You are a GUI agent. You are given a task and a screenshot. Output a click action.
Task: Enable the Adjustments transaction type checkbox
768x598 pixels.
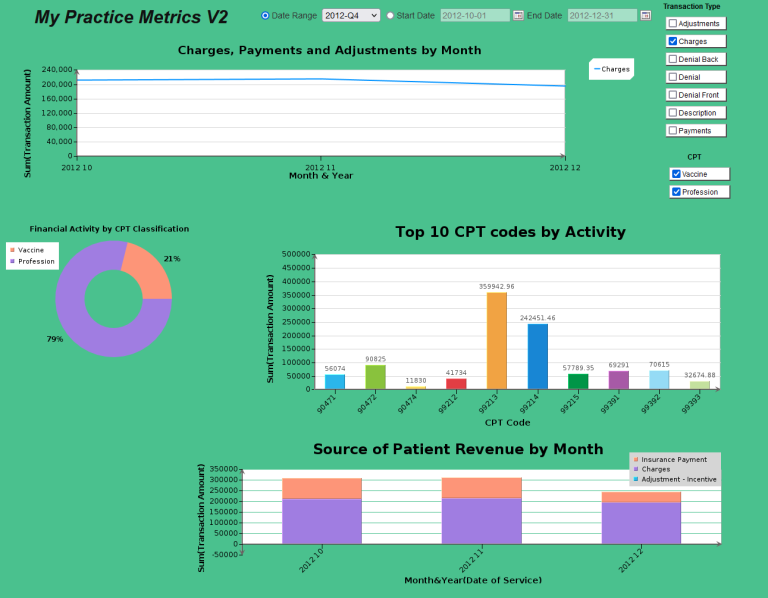pyautogui.click(x=673, y=23)
